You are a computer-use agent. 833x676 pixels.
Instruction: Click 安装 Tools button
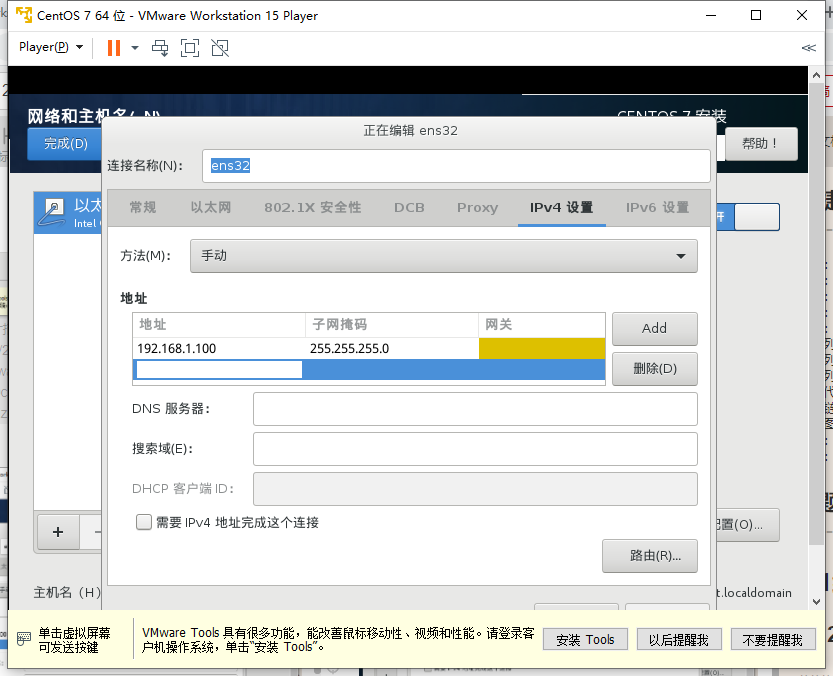[x=585, y=639]
